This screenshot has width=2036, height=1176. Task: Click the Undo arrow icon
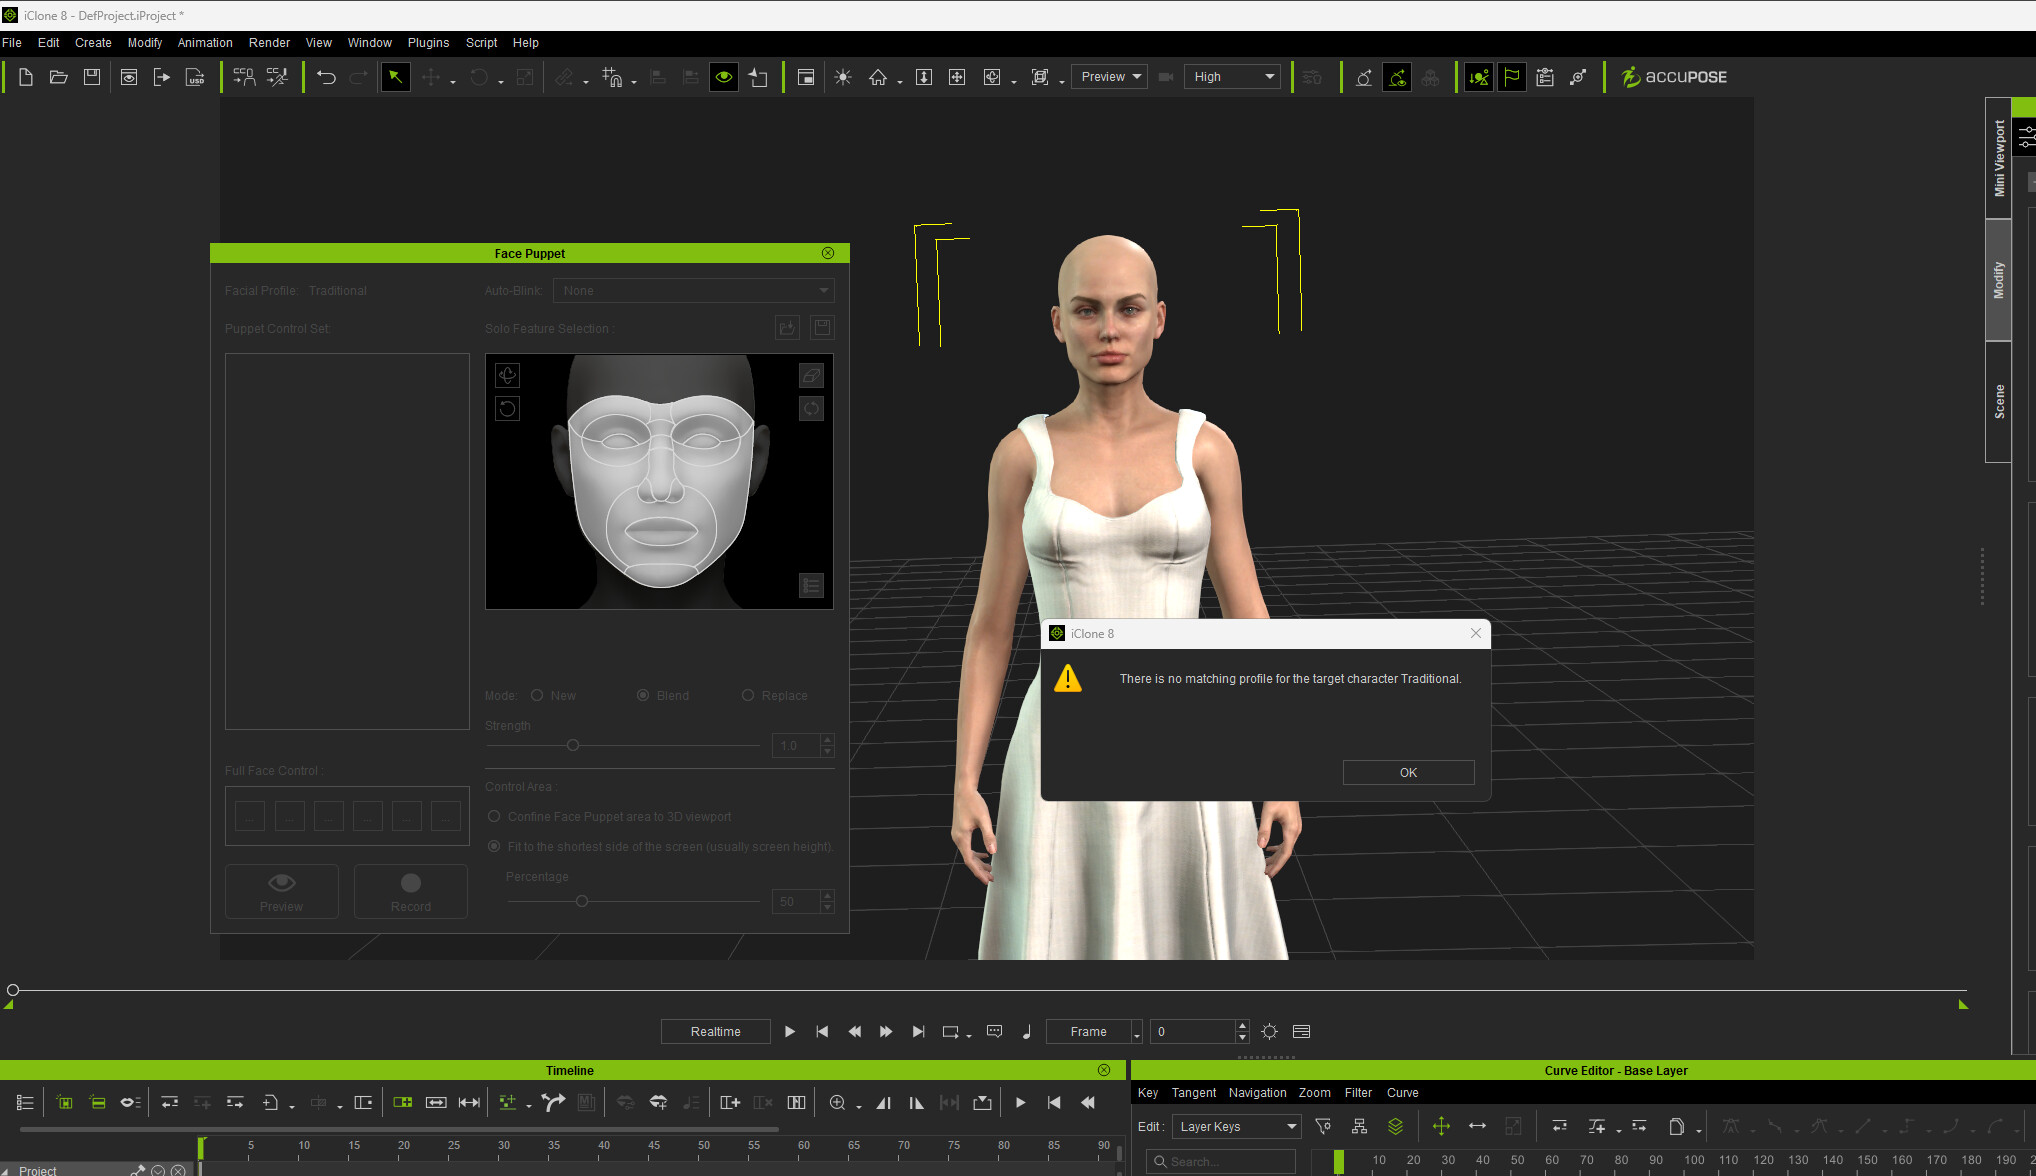[326, 77]
